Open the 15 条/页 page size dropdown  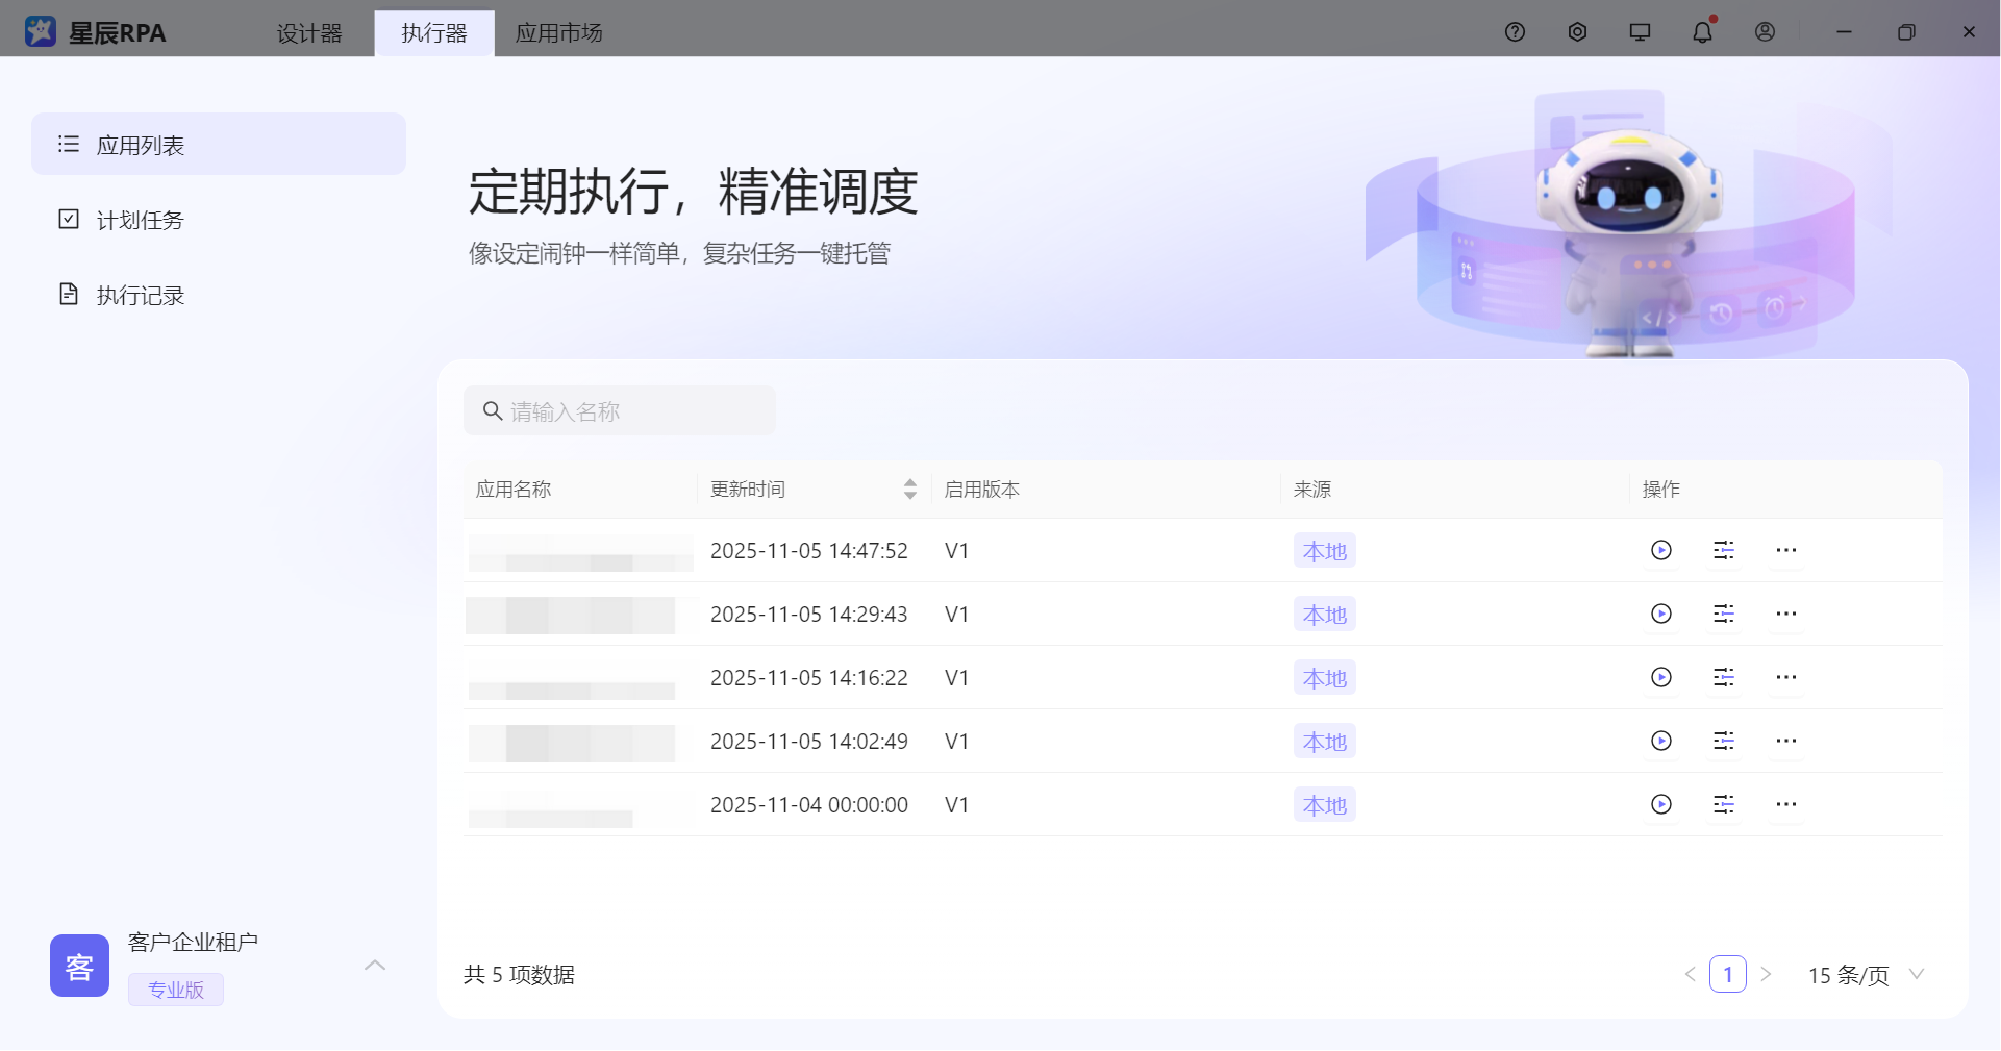coord(1865,975)
